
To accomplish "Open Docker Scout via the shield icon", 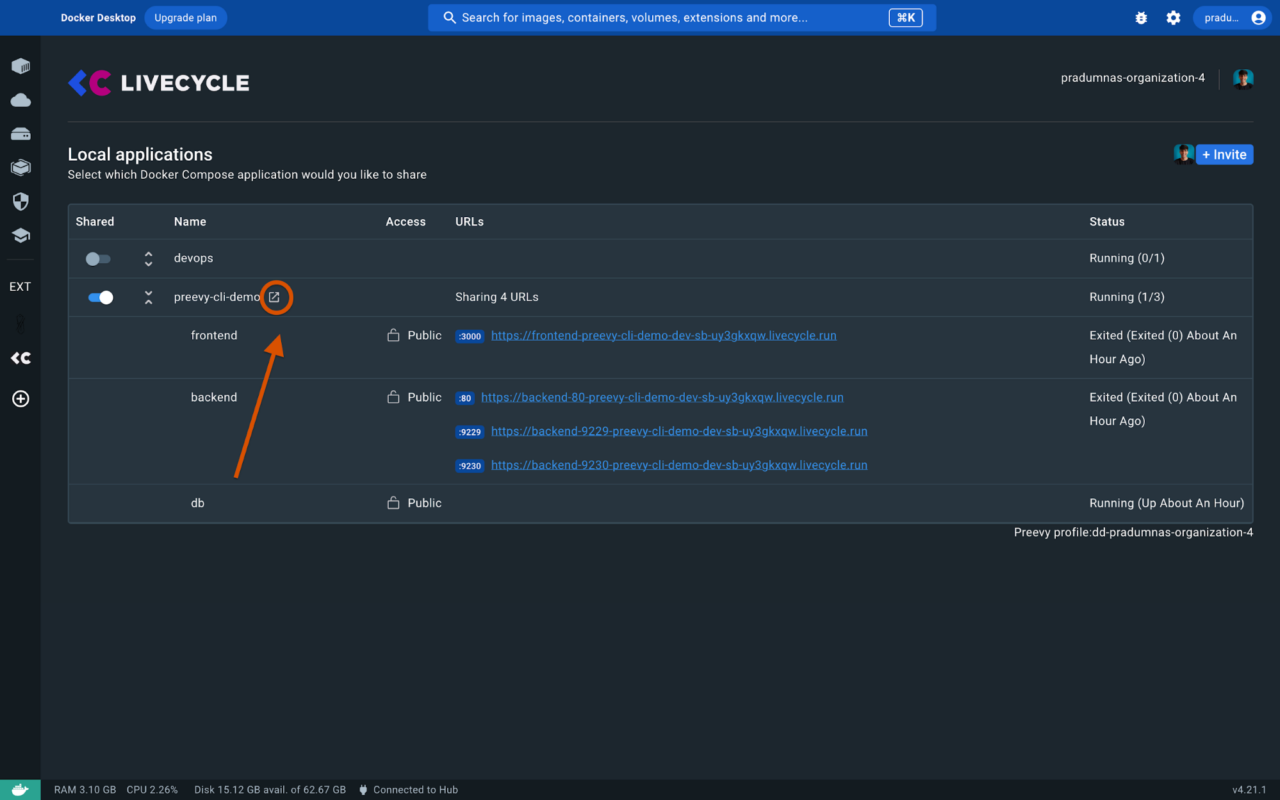I will point(21,201).
